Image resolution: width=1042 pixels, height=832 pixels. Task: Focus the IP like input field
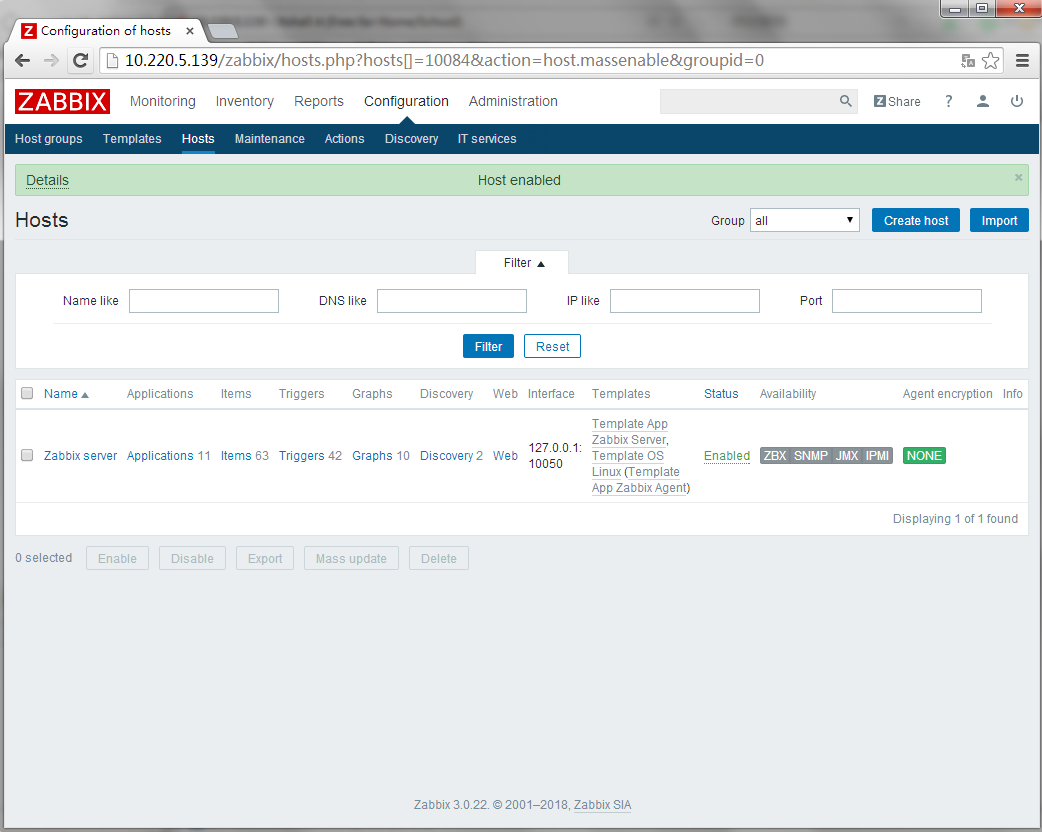coord(685,300)
